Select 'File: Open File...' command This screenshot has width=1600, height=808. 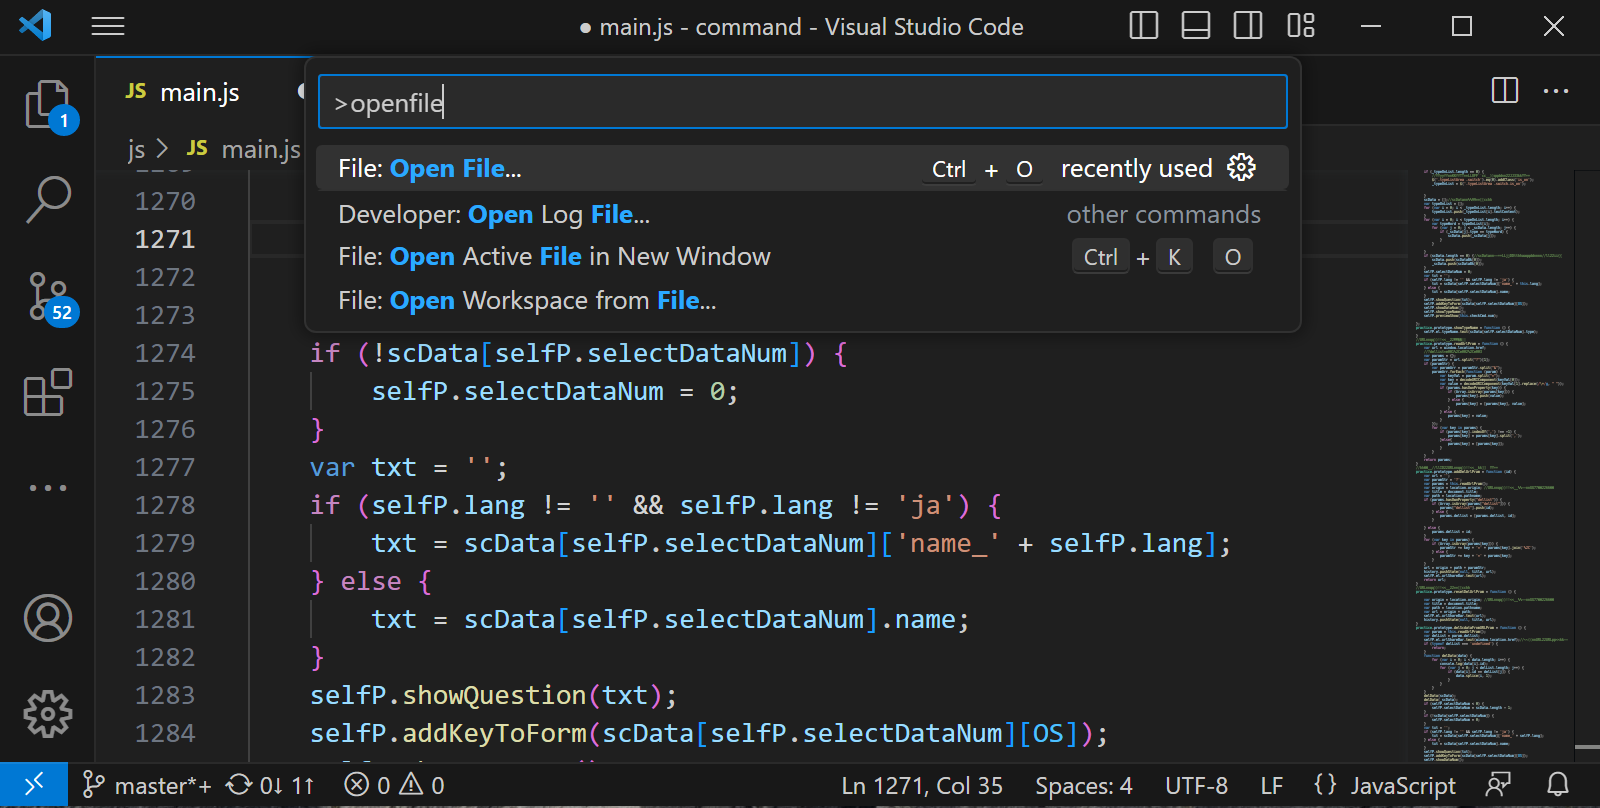[x=802, y=168]
